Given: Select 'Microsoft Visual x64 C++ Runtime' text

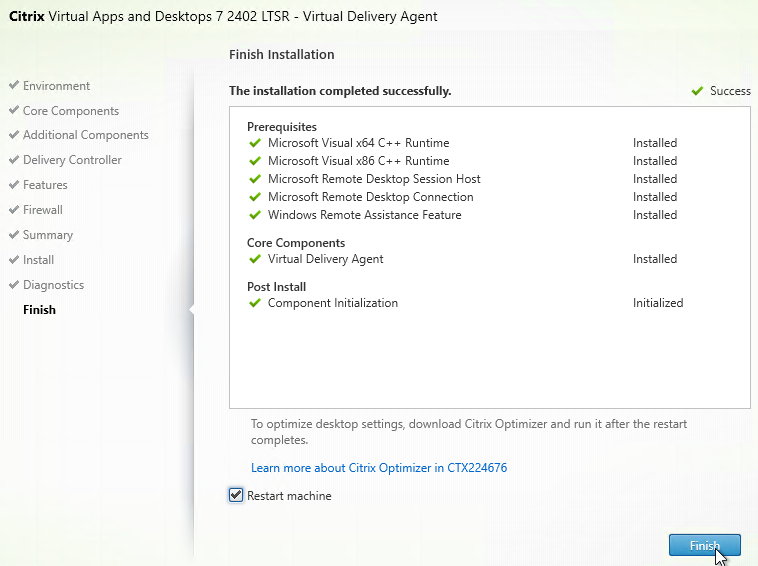Looking at the screenshot, I should coord(359,143).
